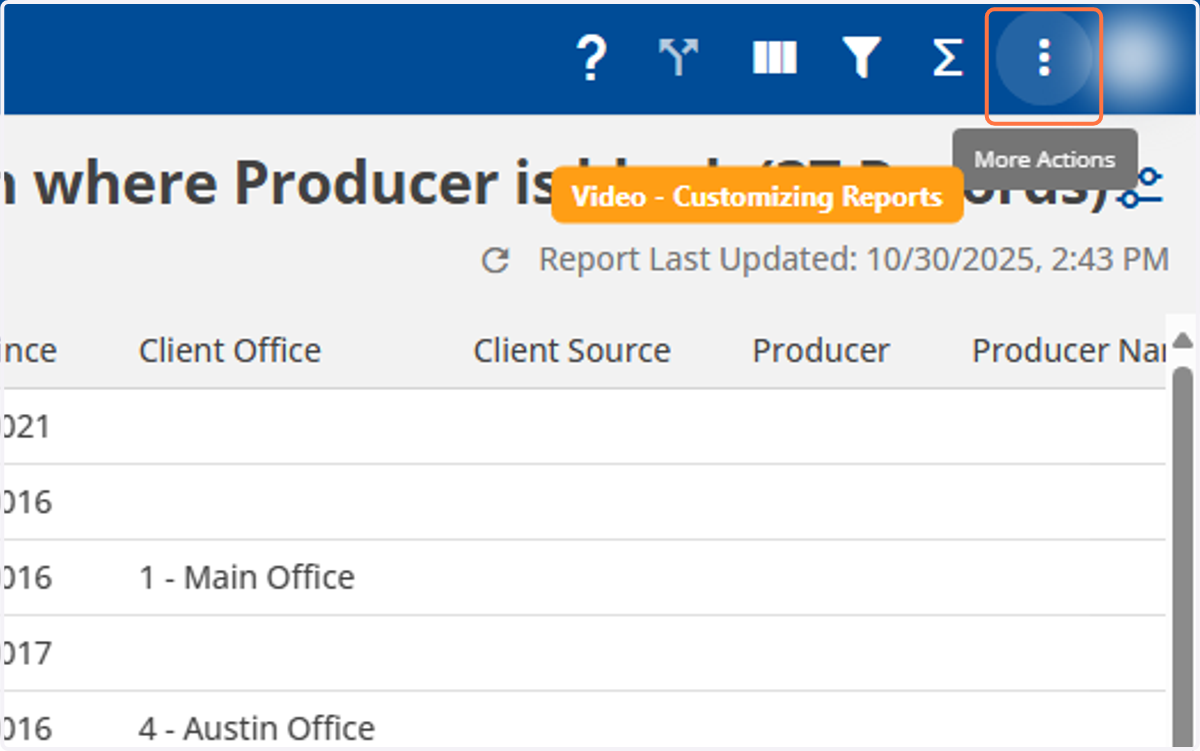Sort by the Client Office column header
The image size is (1200, 751).
(x=230, y=351)
